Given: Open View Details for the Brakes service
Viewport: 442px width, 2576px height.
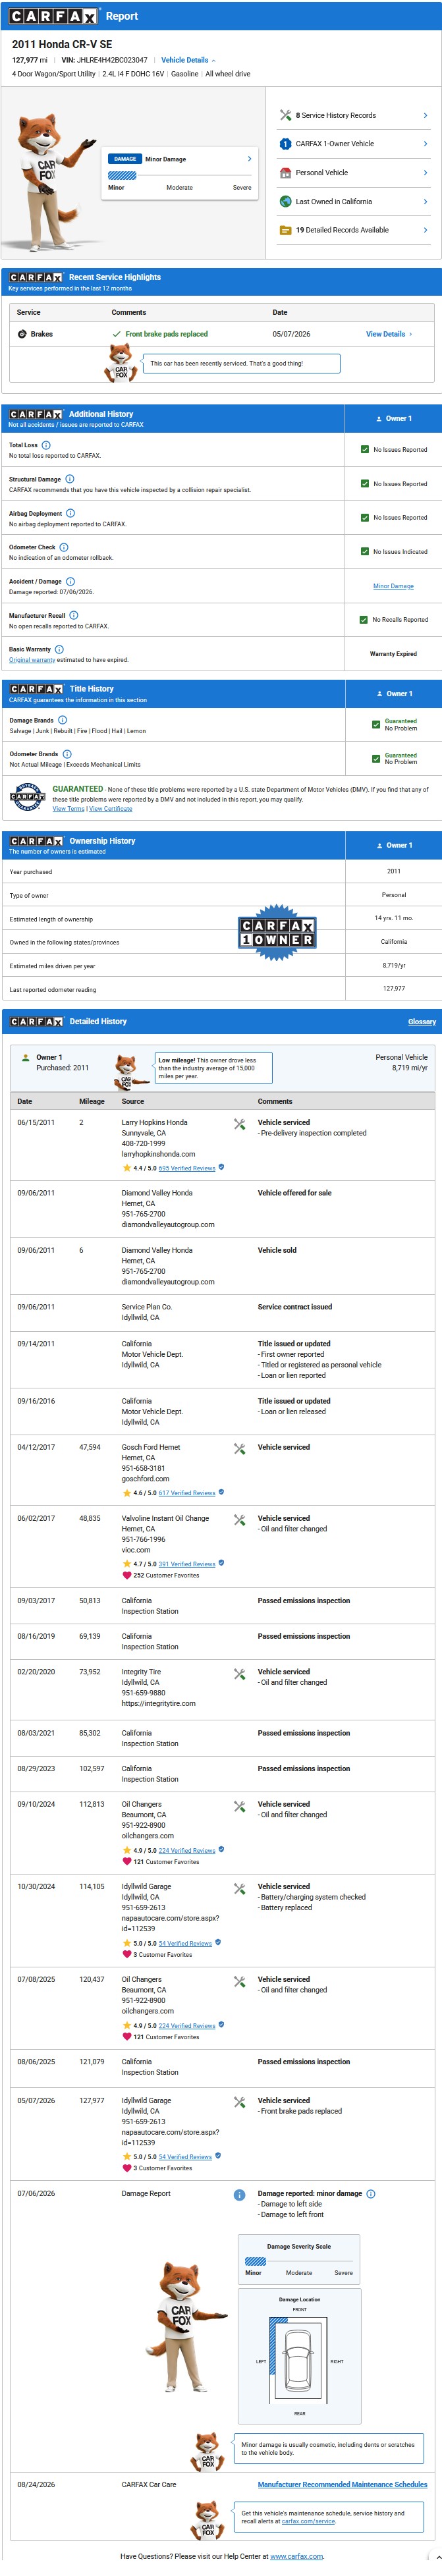Looking at the screenshot, I should 388,334.
